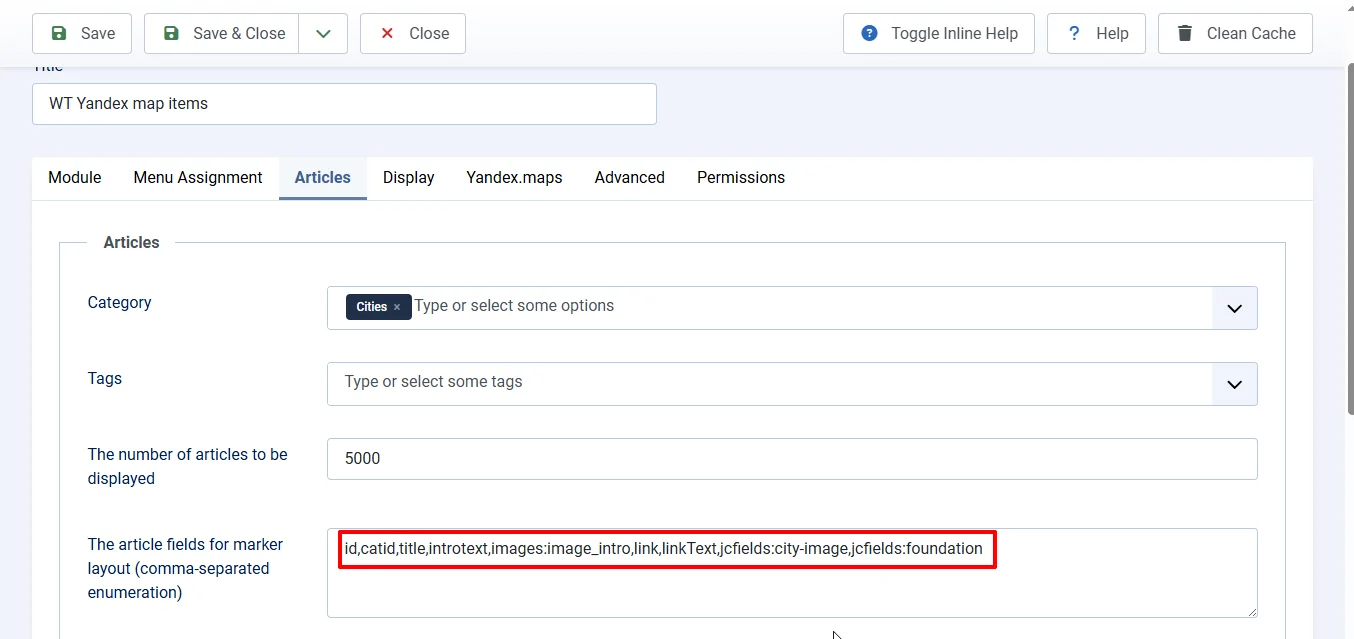Click the Articles fieldset legend

tap(132, 242)
